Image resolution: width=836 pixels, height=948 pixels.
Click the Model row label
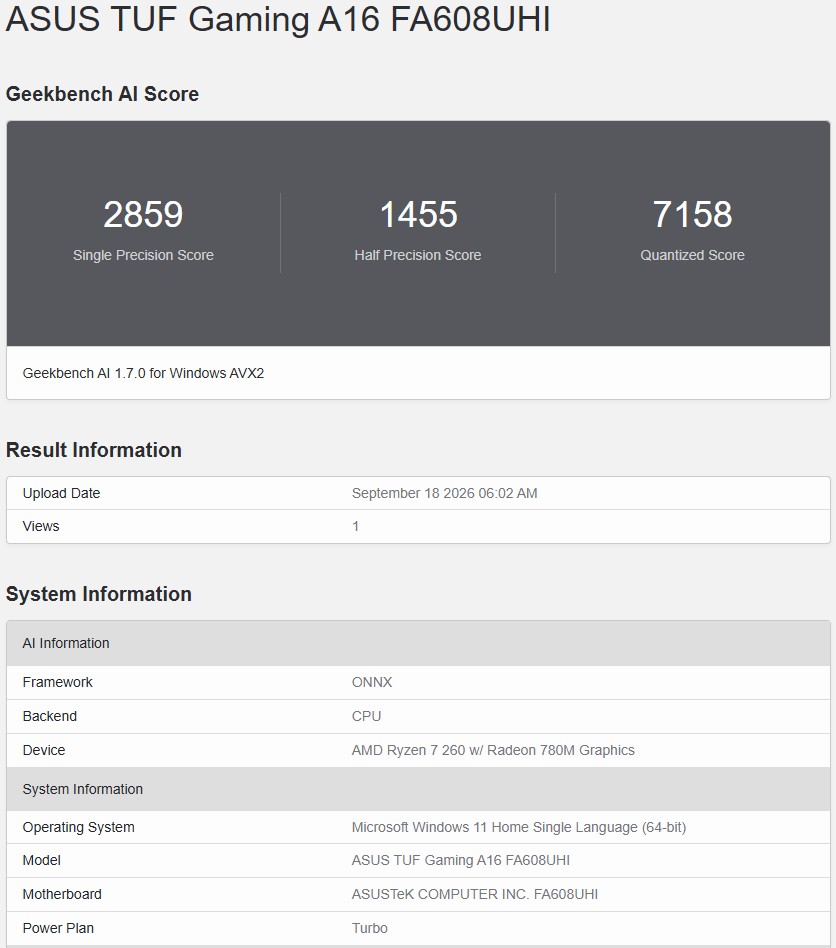tap(42, 860)
